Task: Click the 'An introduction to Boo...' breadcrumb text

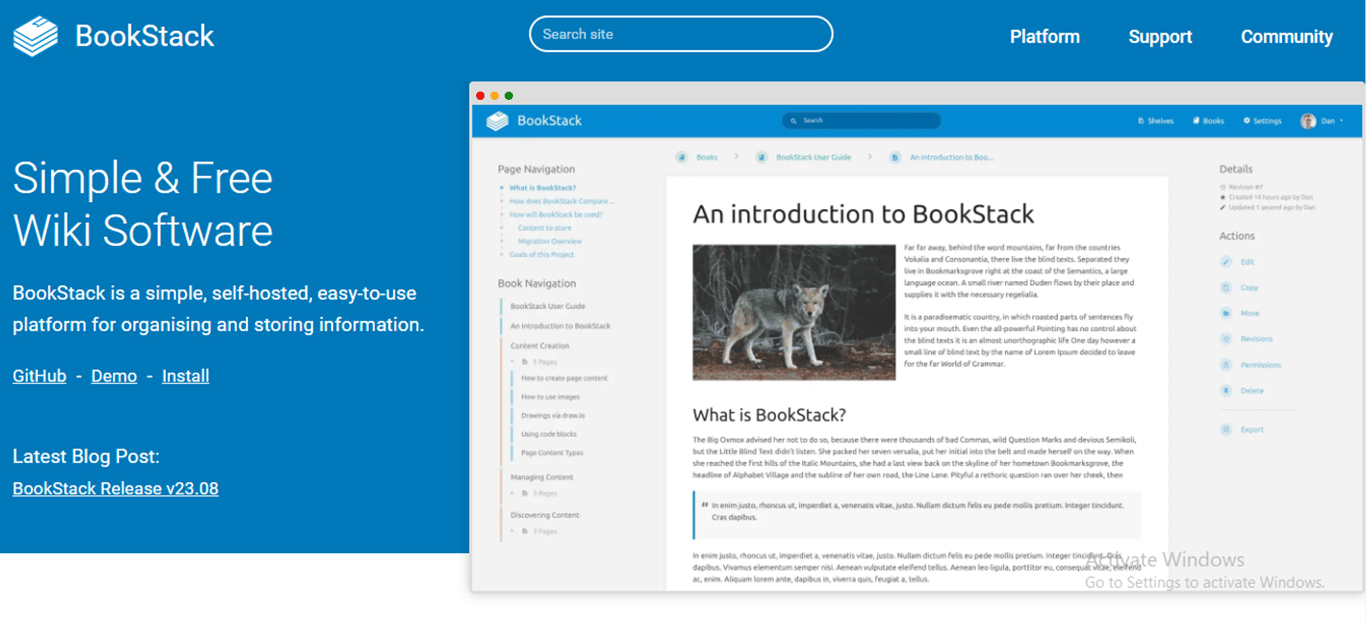Action: coord(951,157)
